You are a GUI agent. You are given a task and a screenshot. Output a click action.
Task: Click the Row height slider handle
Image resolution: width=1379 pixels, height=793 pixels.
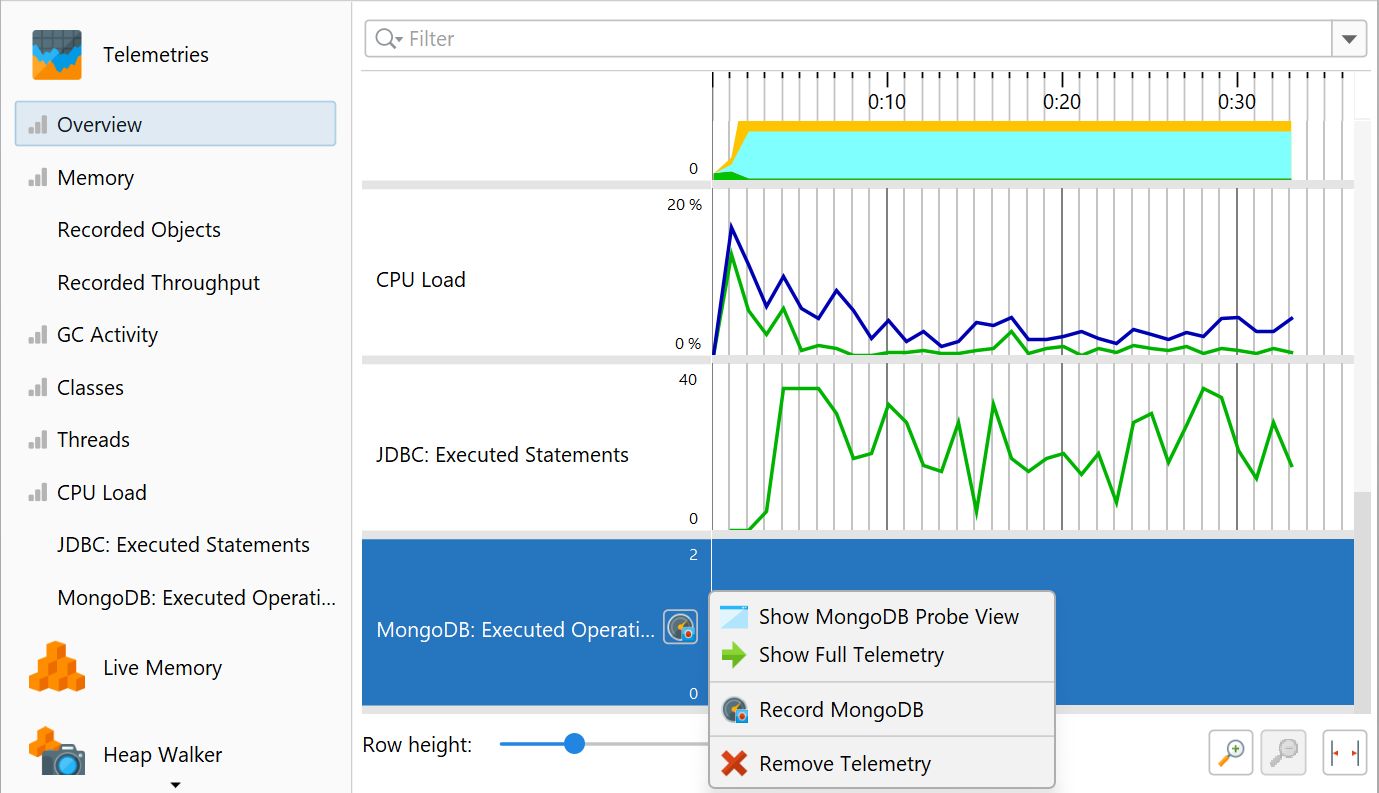click(x=574, y=744)
